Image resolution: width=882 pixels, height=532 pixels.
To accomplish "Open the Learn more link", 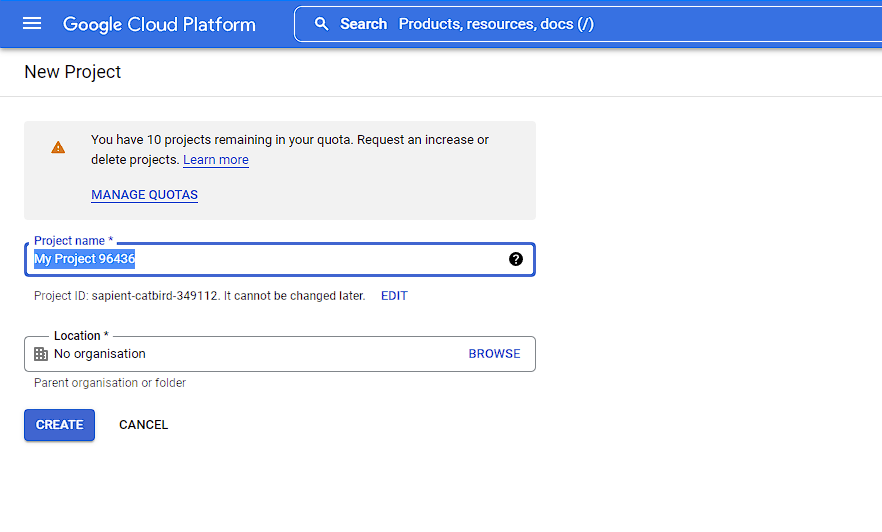I will click(x=216, y=160).
